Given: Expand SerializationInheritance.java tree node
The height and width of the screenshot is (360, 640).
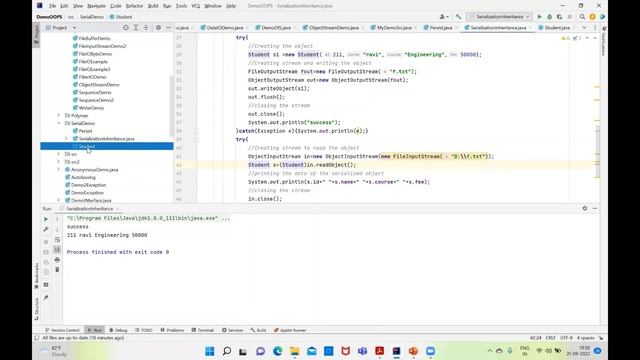Looking at the screenshot, I should [x=67, y=139].
